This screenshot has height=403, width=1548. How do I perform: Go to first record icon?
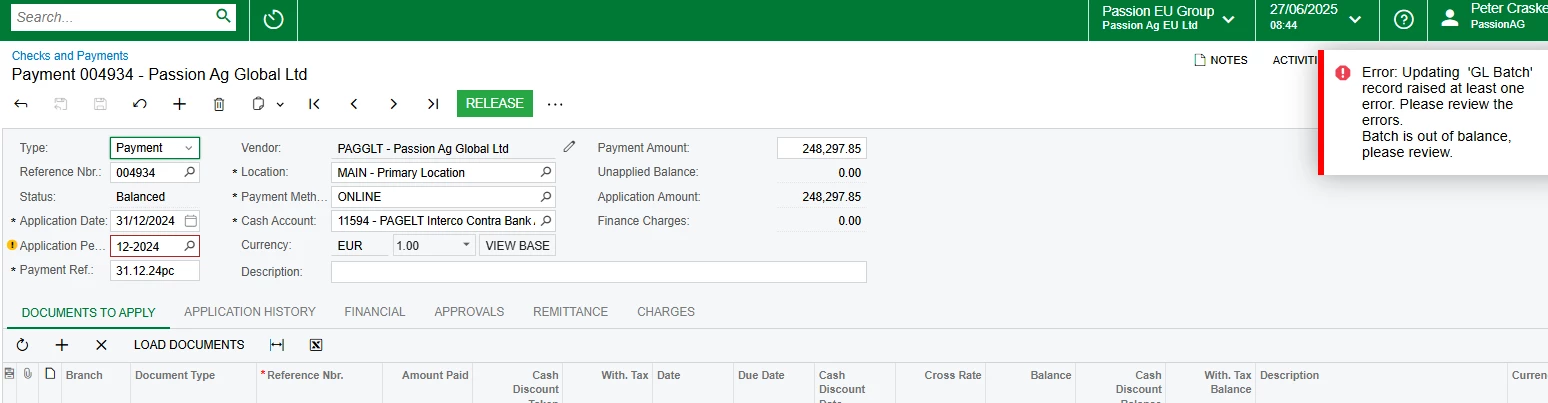[314, 103]
